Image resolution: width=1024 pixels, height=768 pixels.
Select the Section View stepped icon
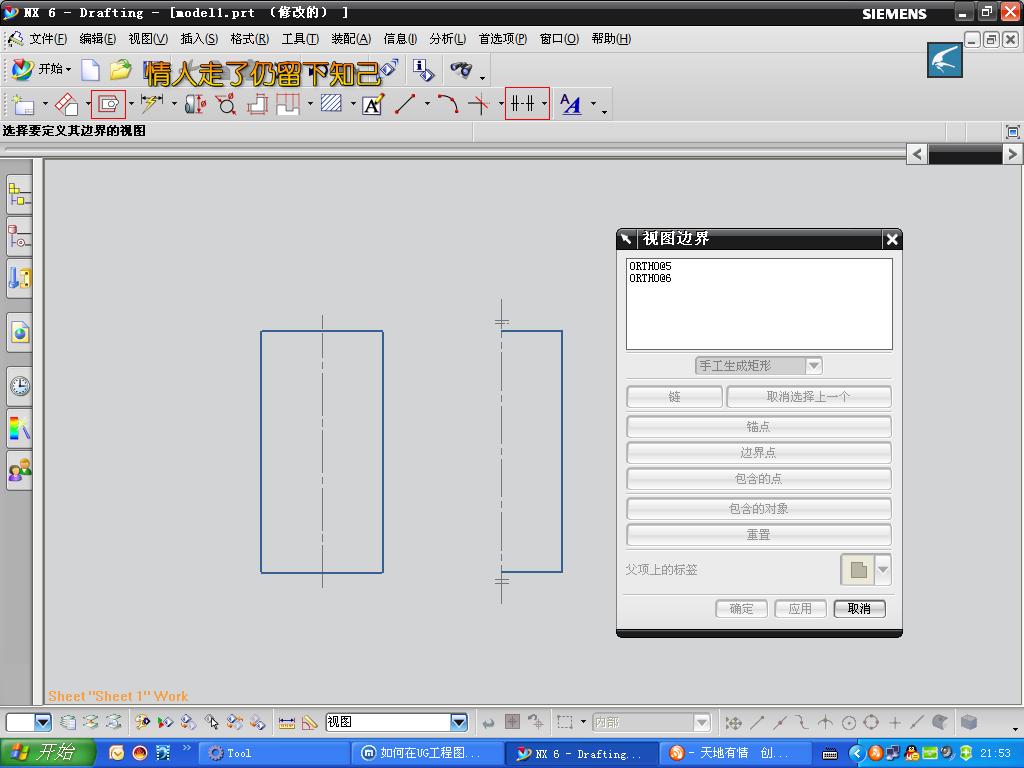(258, 104)
